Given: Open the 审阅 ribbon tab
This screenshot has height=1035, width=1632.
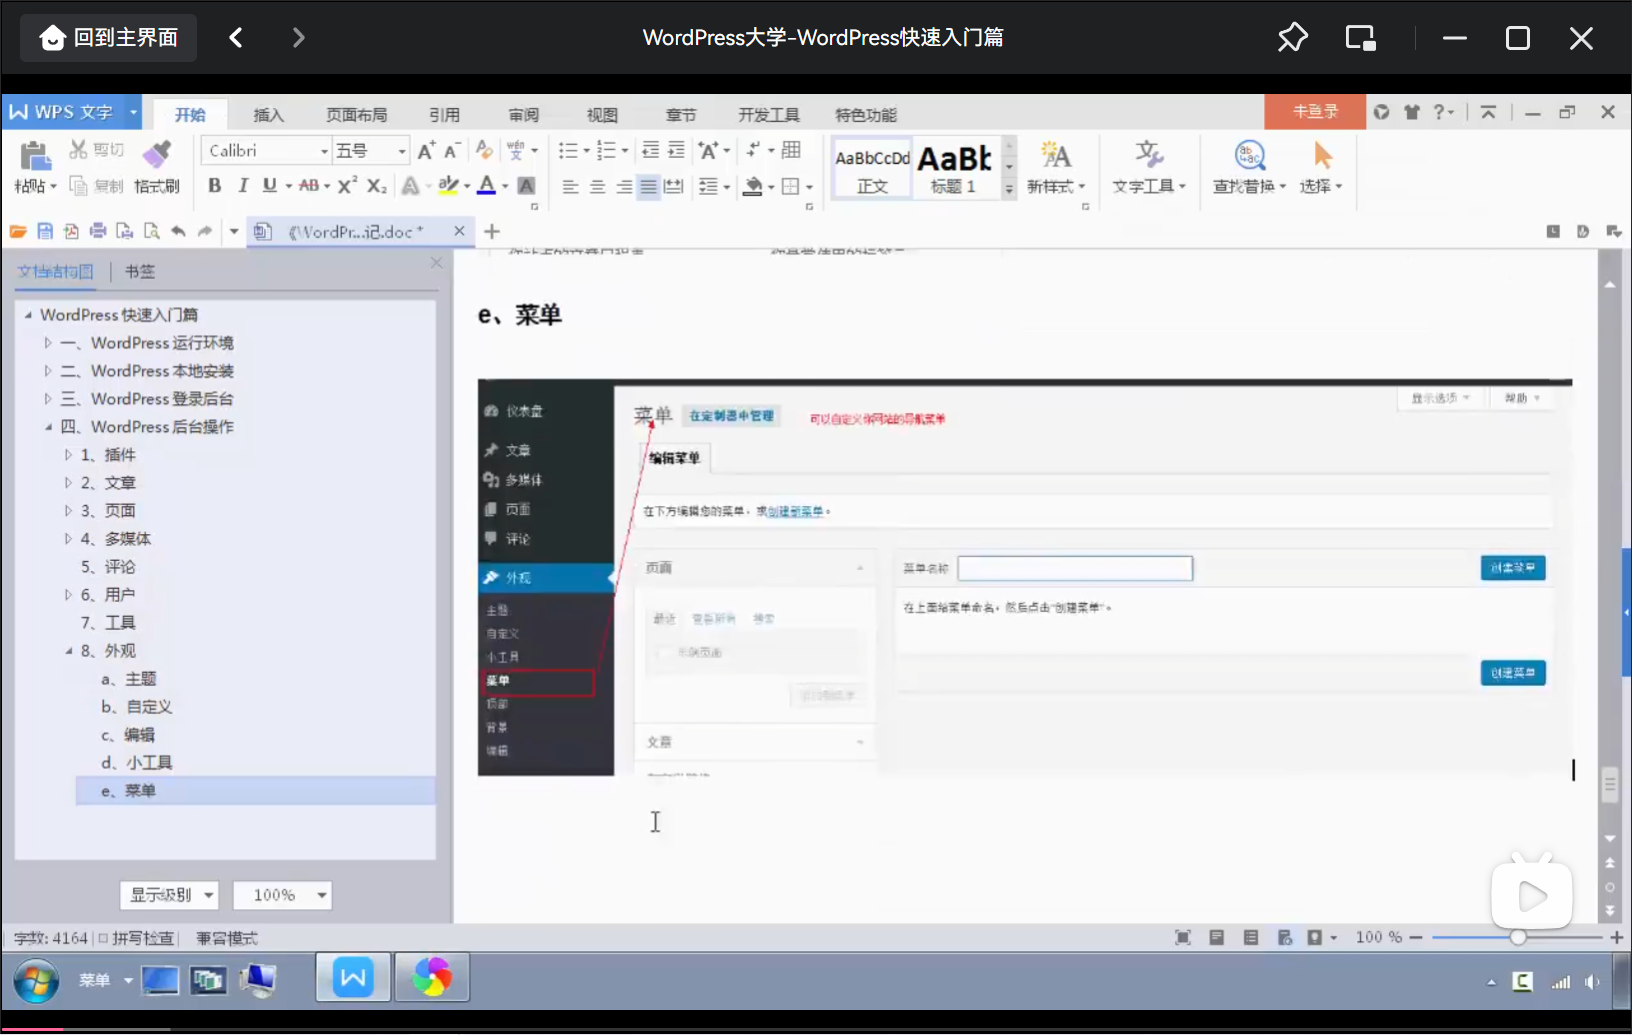Looking at the screenshot, I should click(x=523, y=115).
